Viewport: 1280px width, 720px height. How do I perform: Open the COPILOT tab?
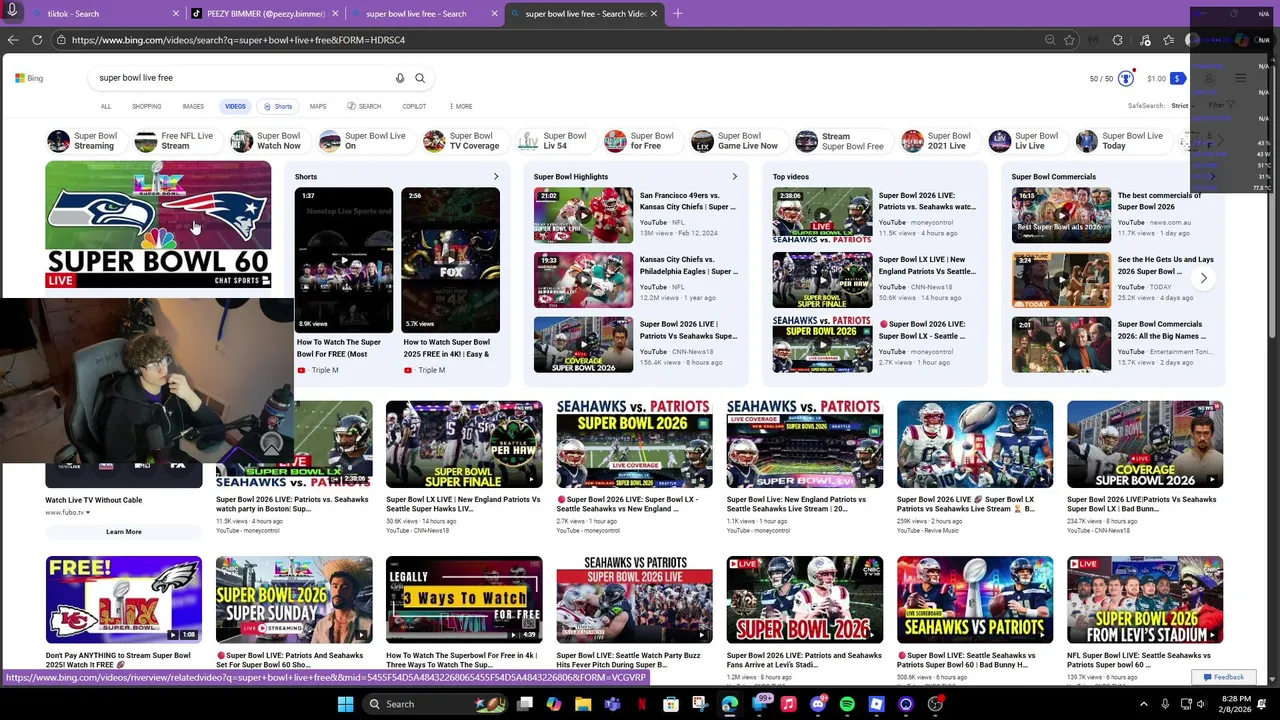[x=414, y=106]
